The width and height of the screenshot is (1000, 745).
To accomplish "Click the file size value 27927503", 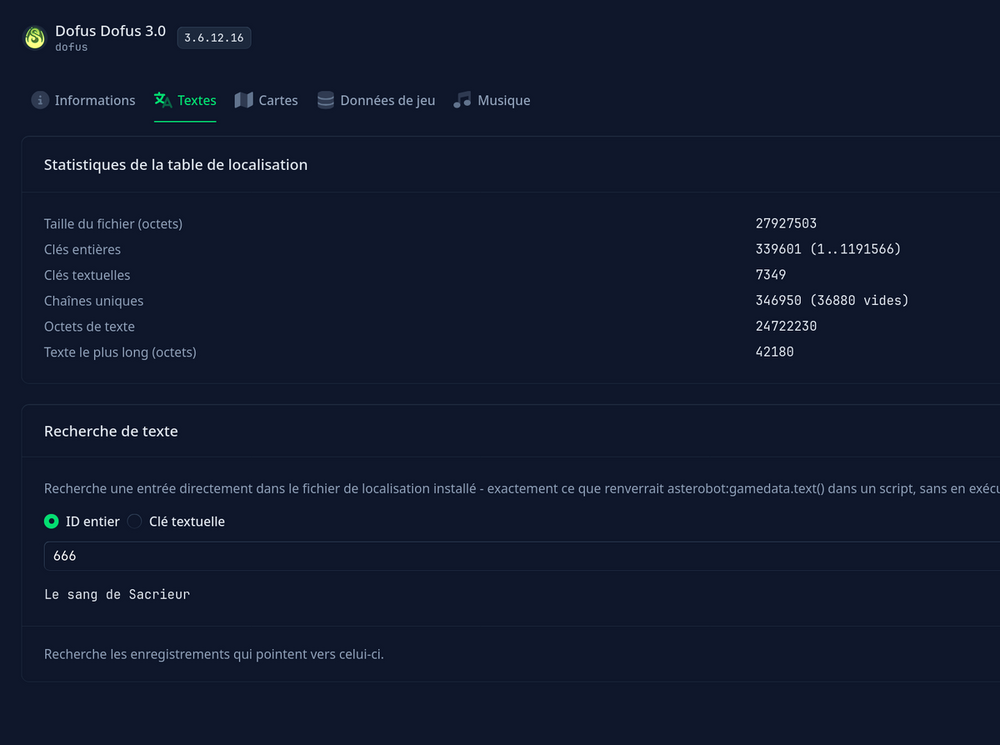I will (786, 223).
